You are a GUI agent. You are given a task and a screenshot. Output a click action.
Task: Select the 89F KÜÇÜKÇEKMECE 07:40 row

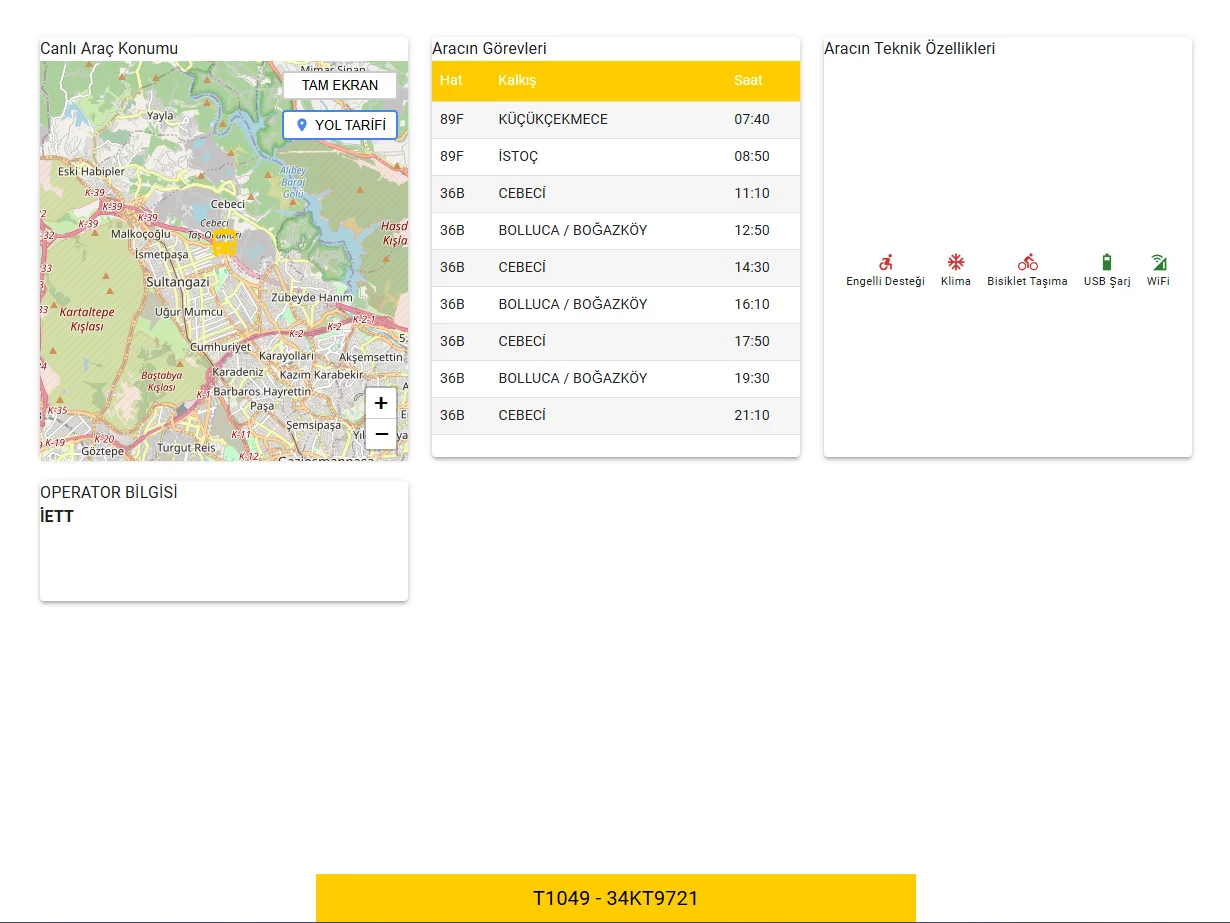coord(615,120)
